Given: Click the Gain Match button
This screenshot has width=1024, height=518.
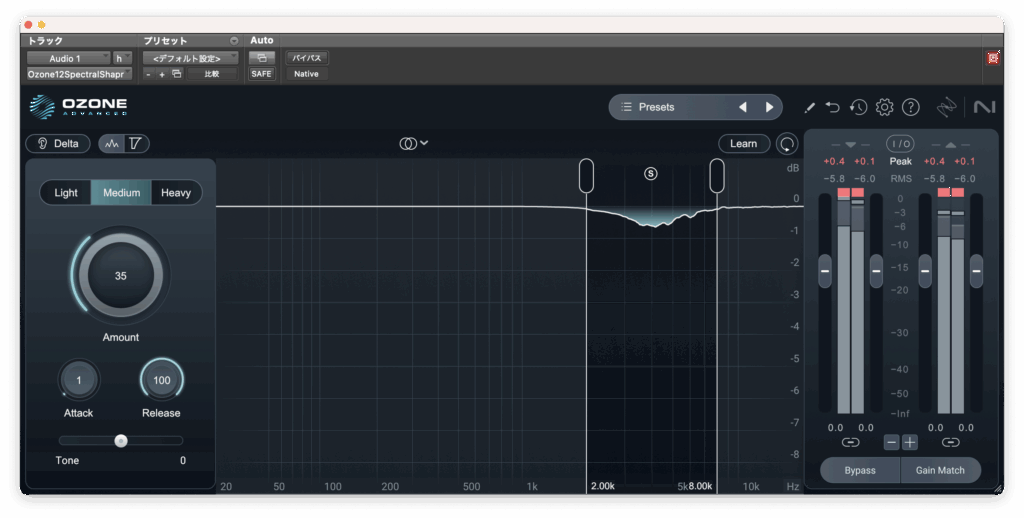Looking at the screenshot, I should [941, 470].
